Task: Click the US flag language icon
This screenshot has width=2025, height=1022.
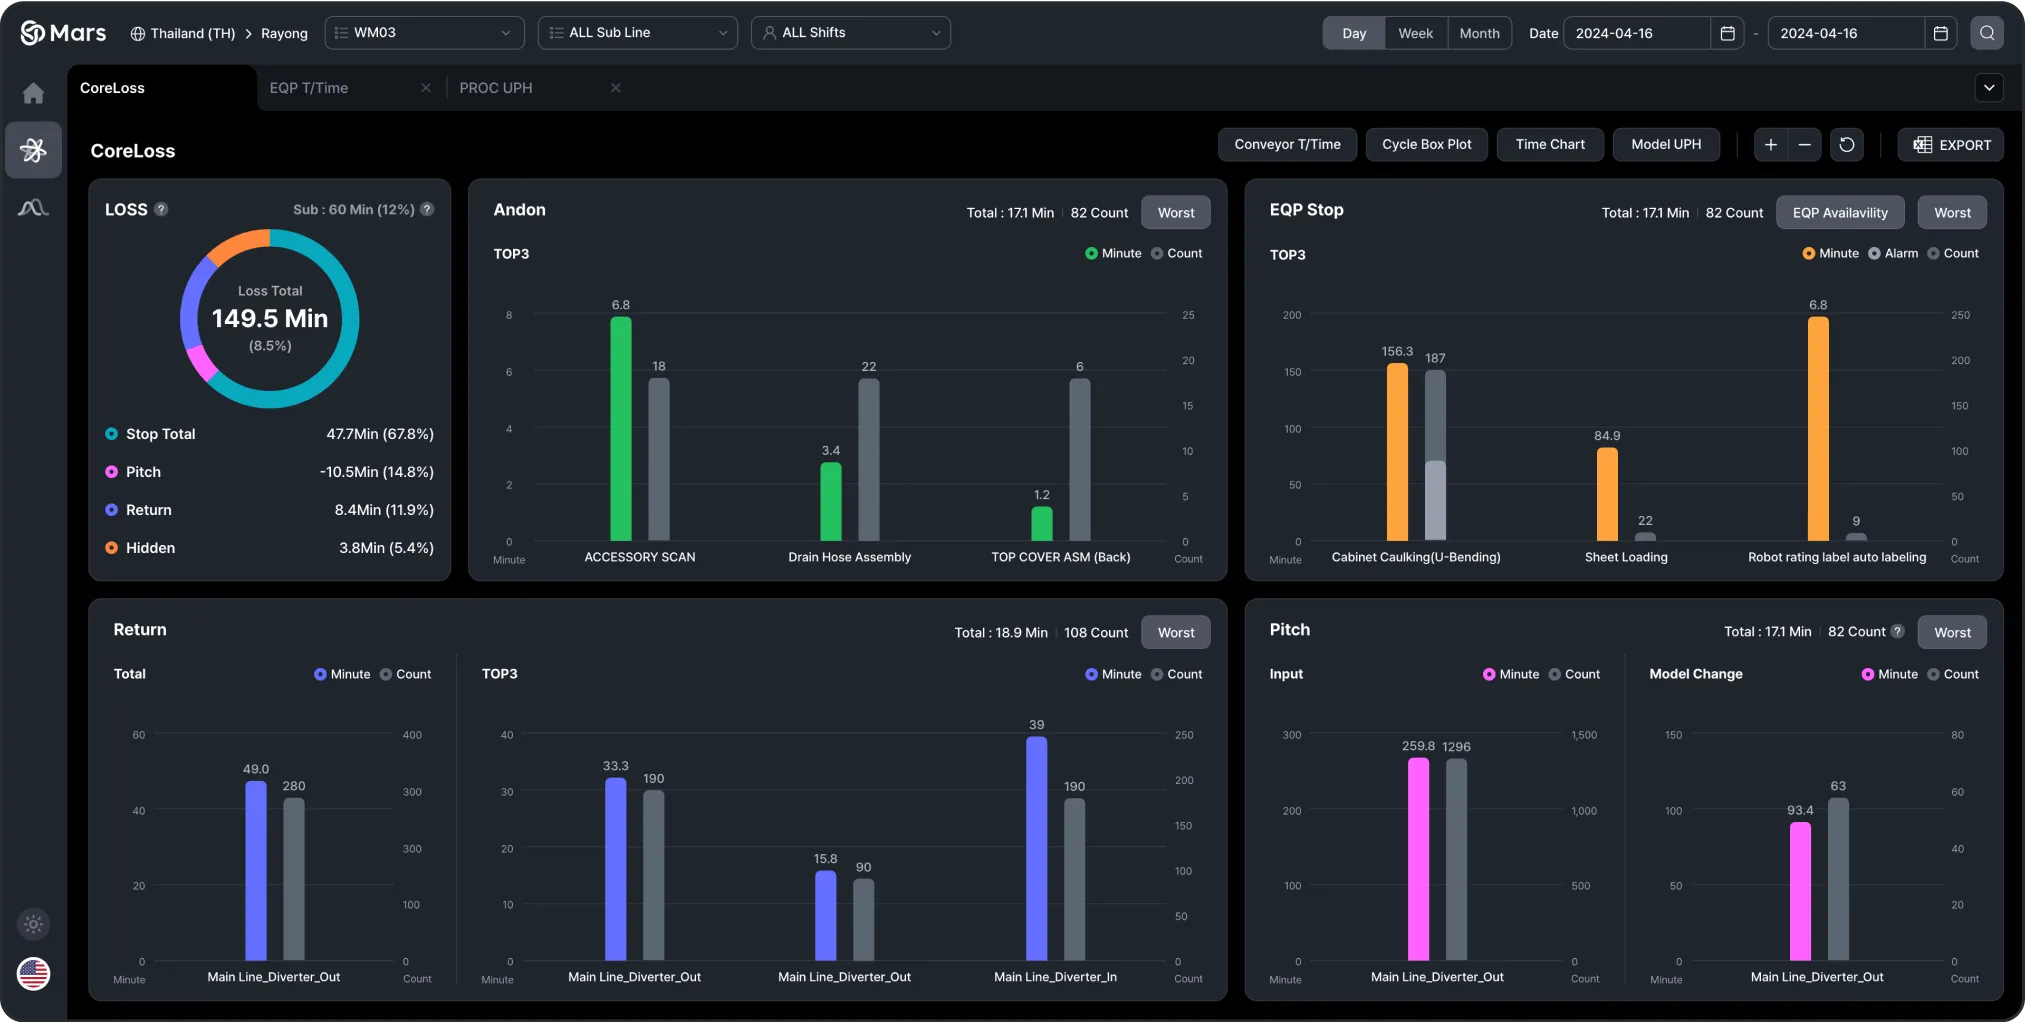Action: pyautogui.click(x=33, y=973)
